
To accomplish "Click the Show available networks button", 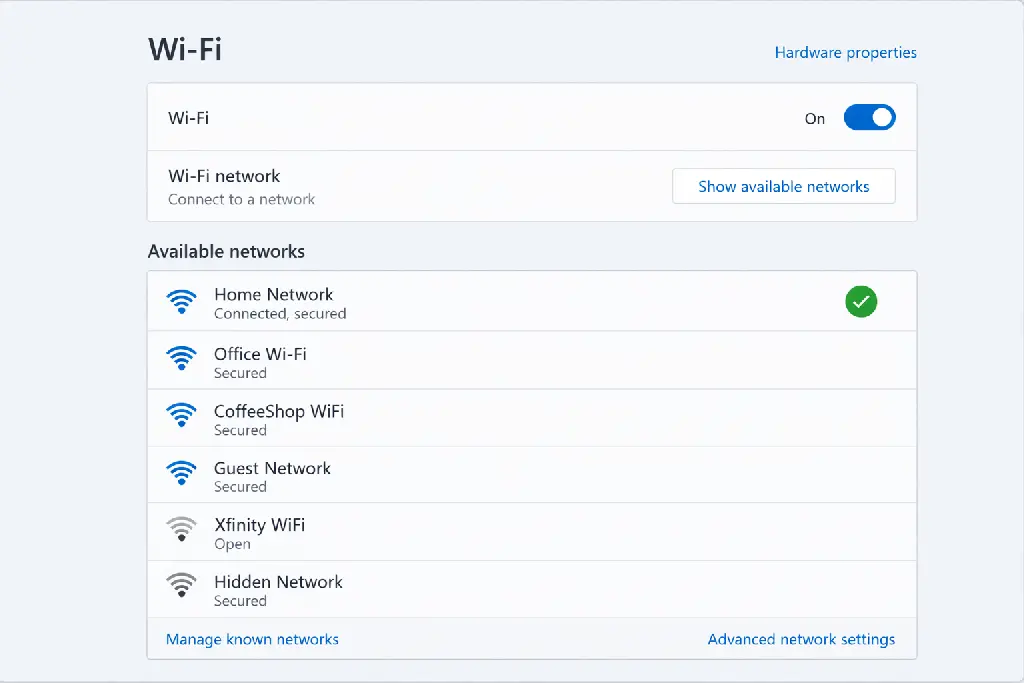I will pos(783,186).
